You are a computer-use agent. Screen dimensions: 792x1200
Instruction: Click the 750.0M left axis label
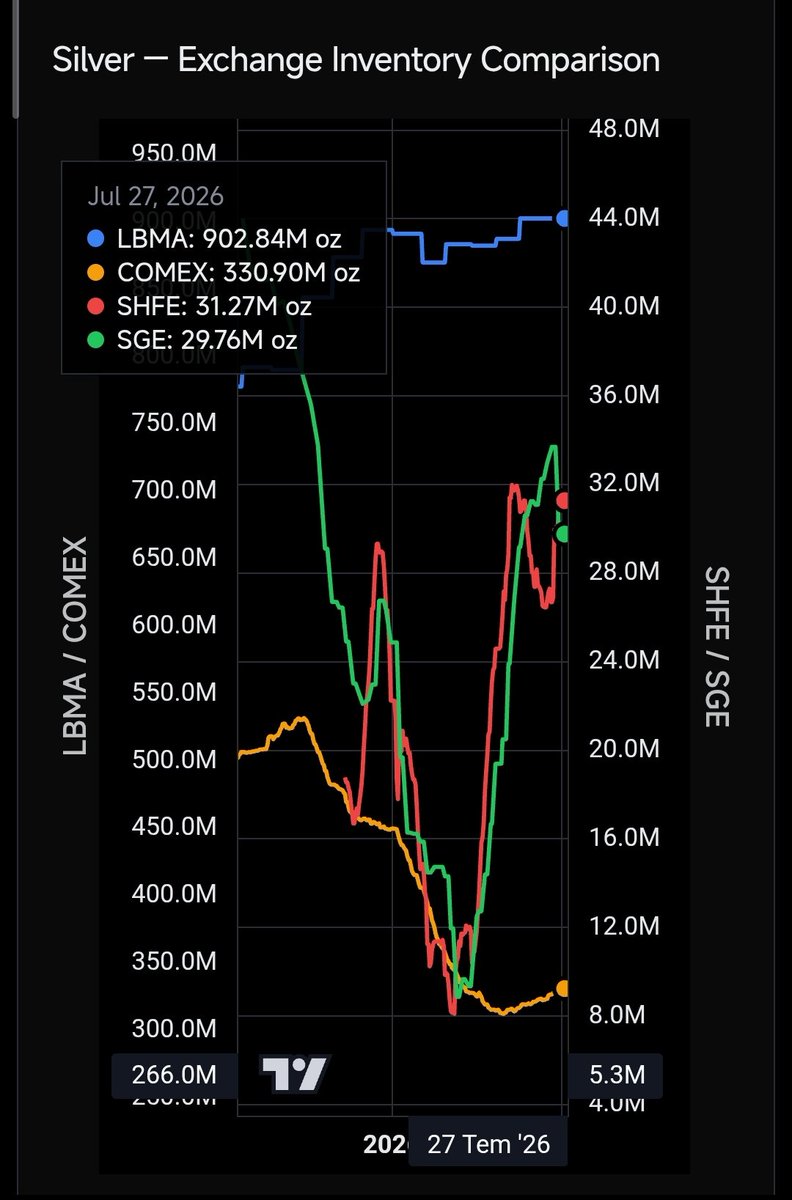click(174, 423)
